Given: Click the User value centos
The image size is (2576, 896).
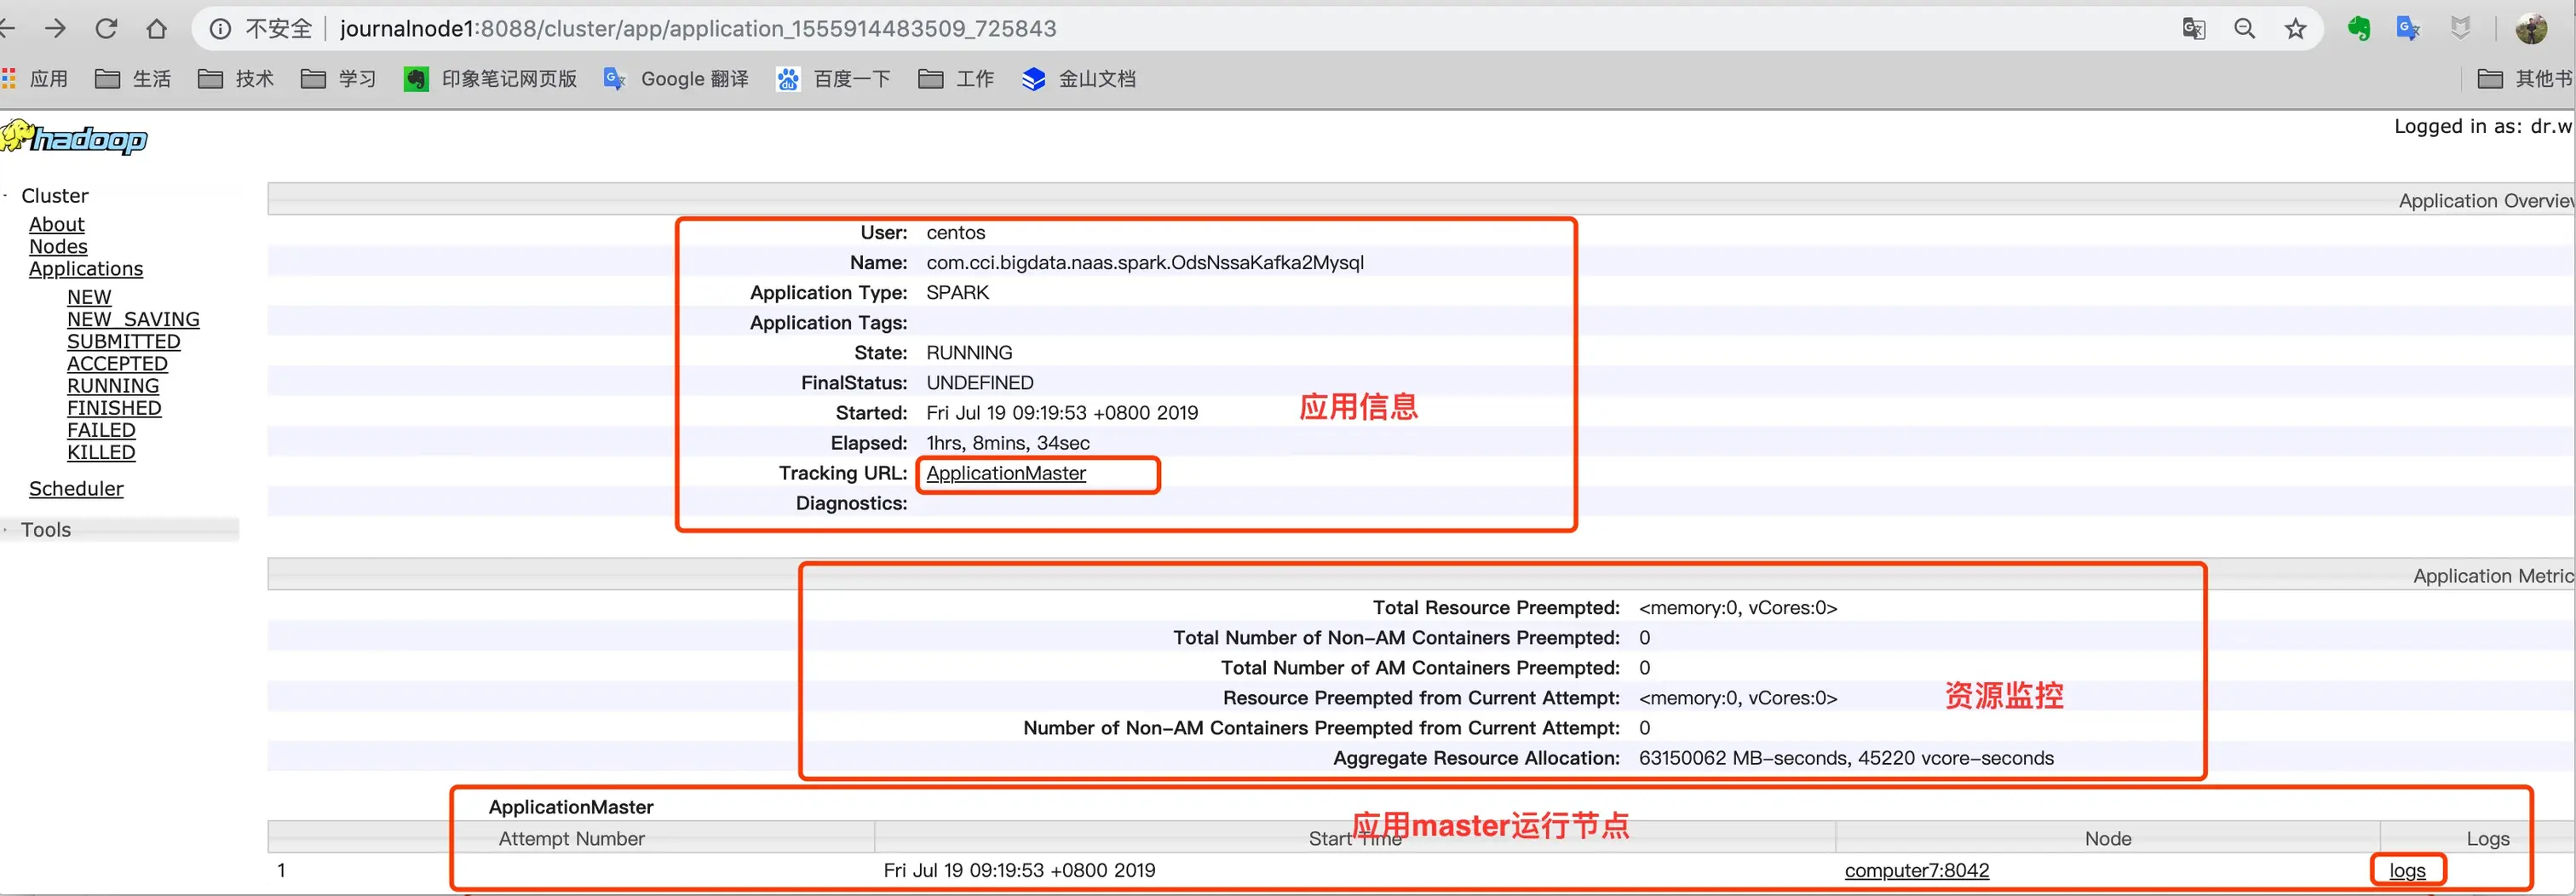Looking at the screenshot, I should coord(956,232).
